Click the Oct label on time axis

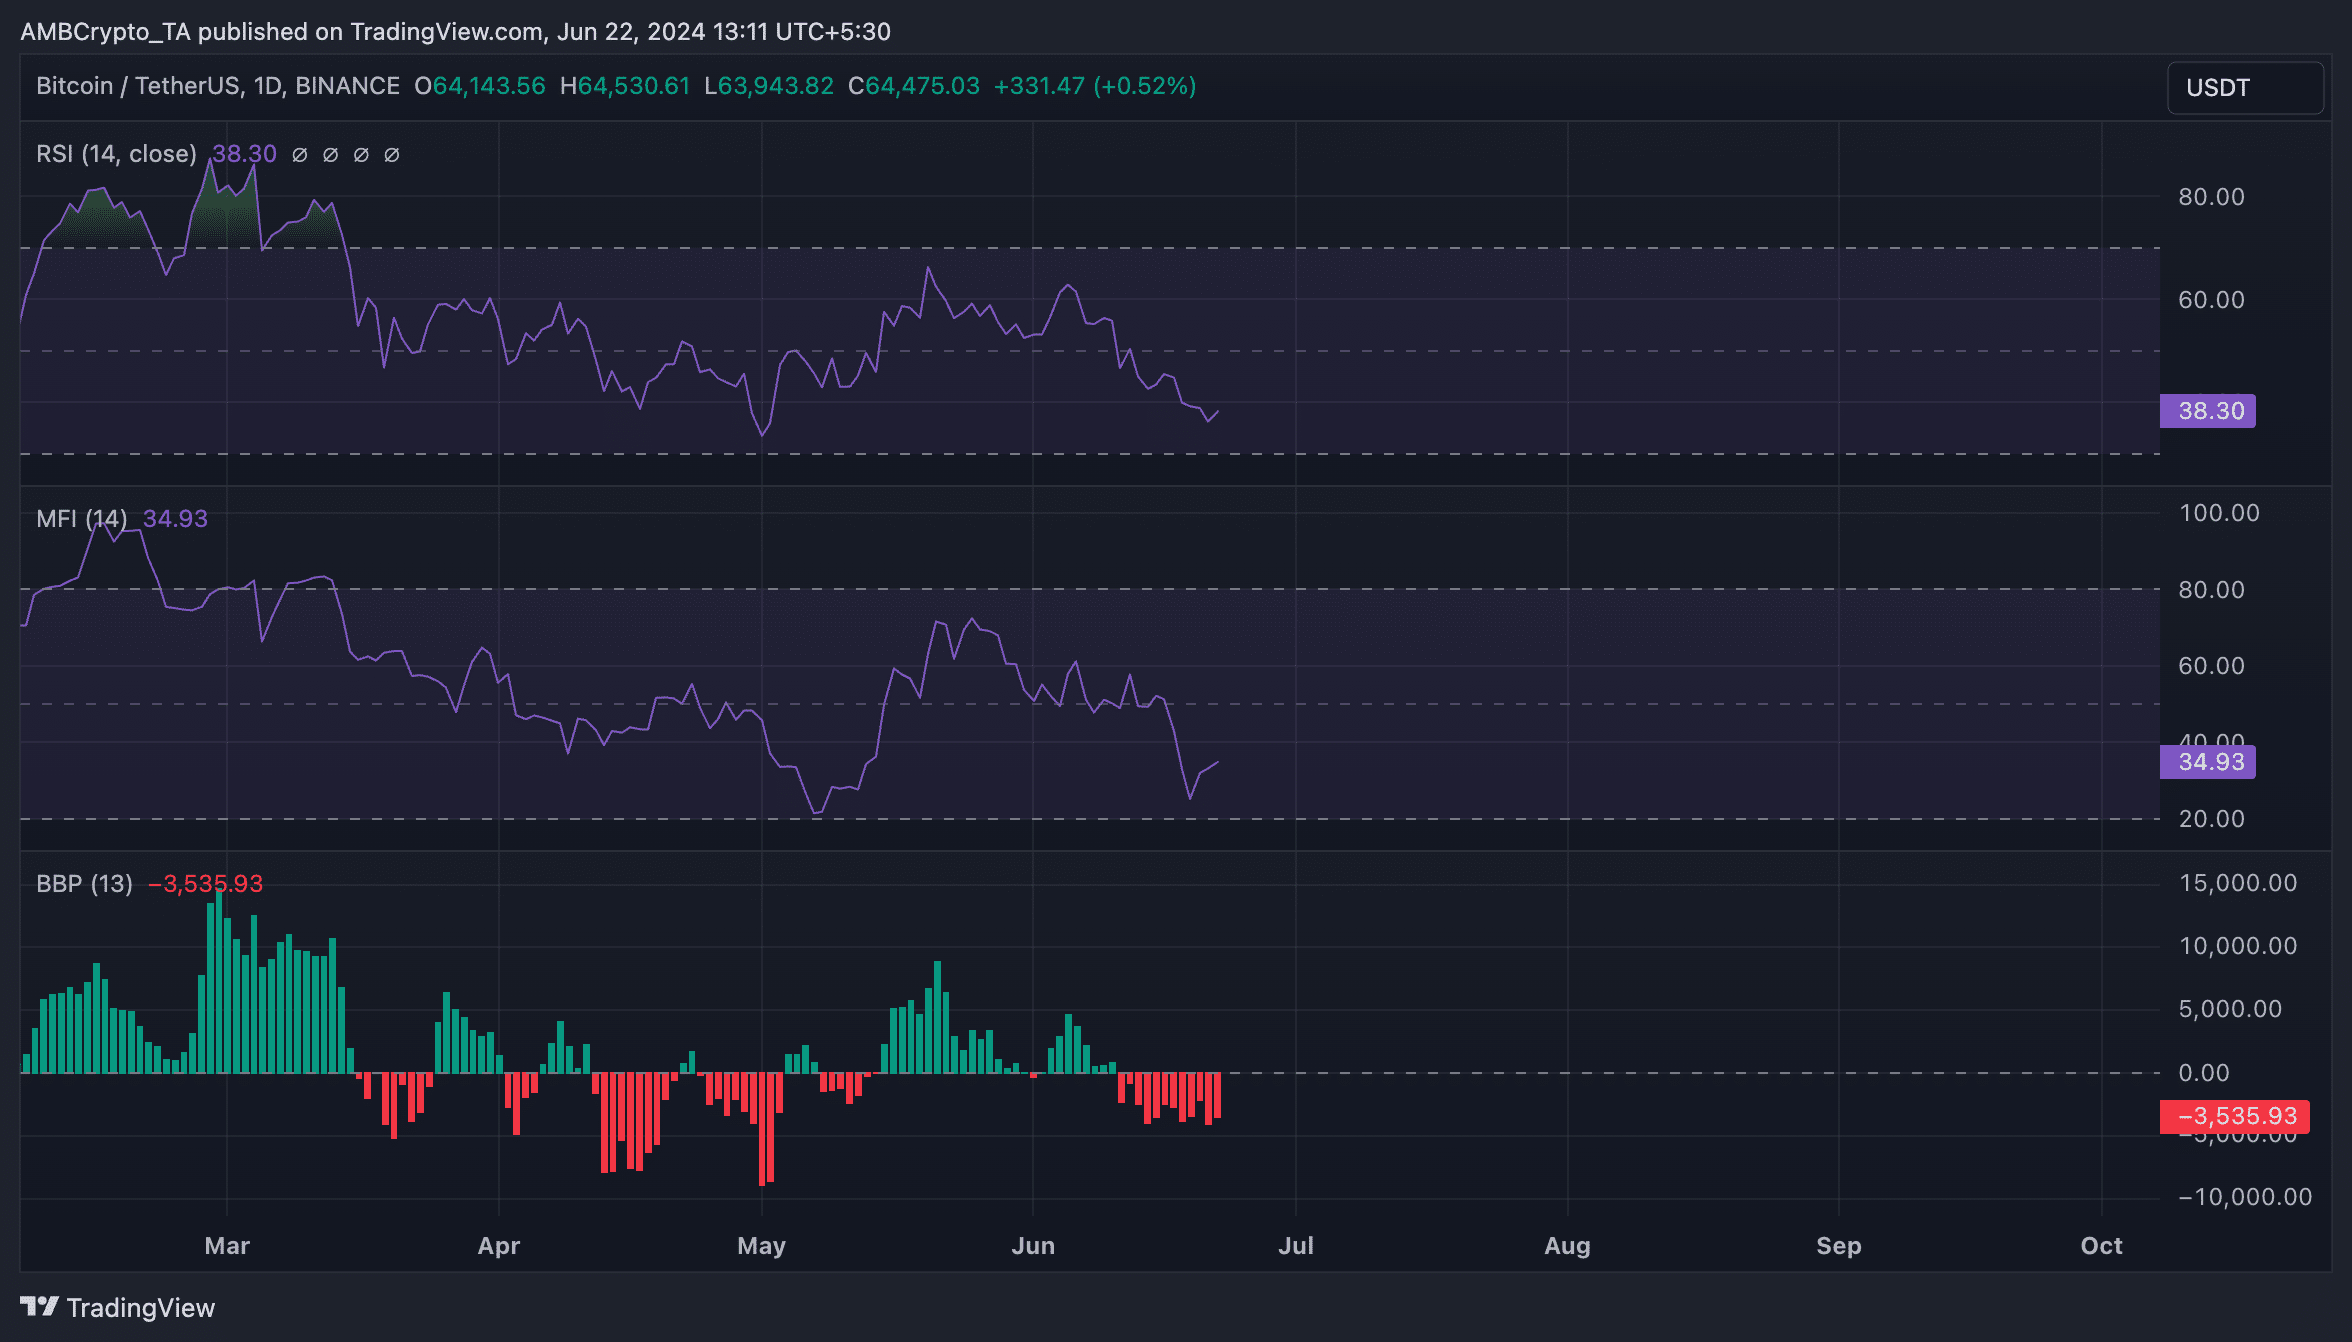click(x=2102, y=1246)
